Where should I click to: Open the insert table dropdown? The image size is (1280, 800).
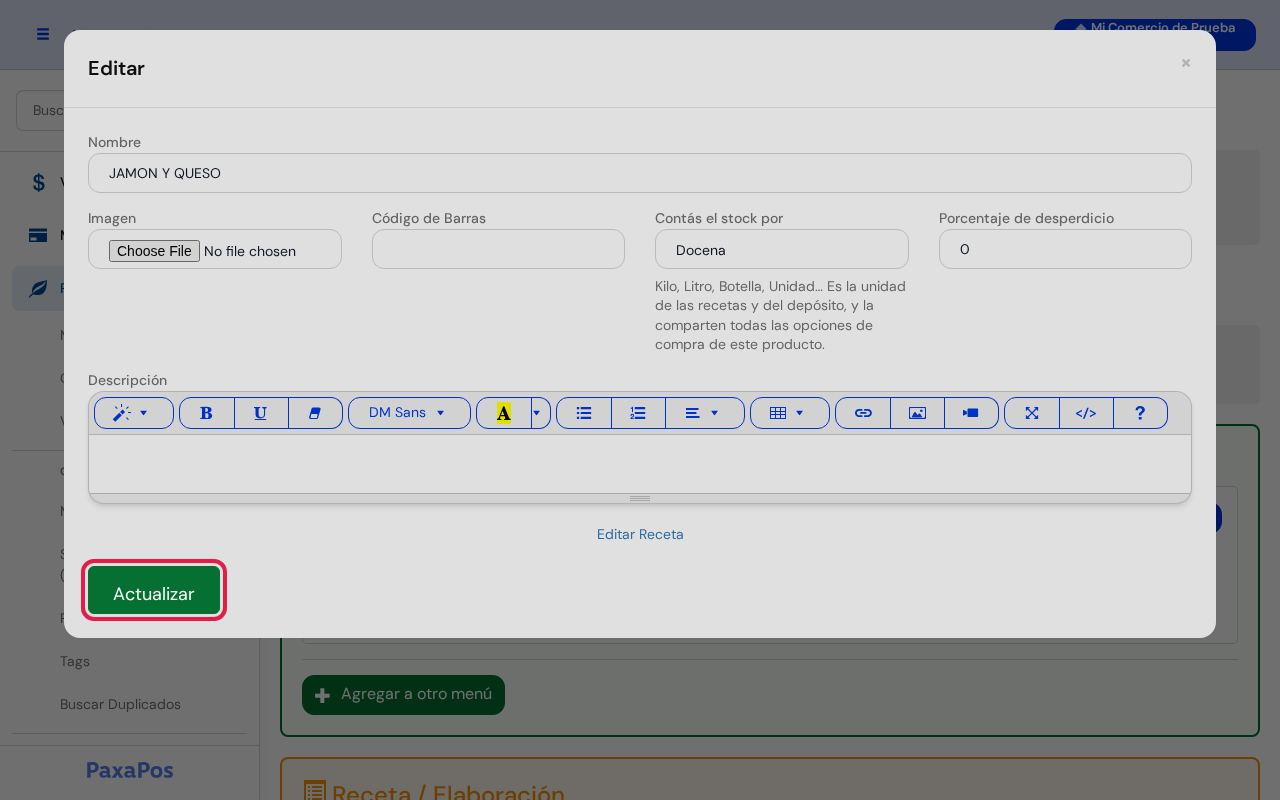click(790, 413)
